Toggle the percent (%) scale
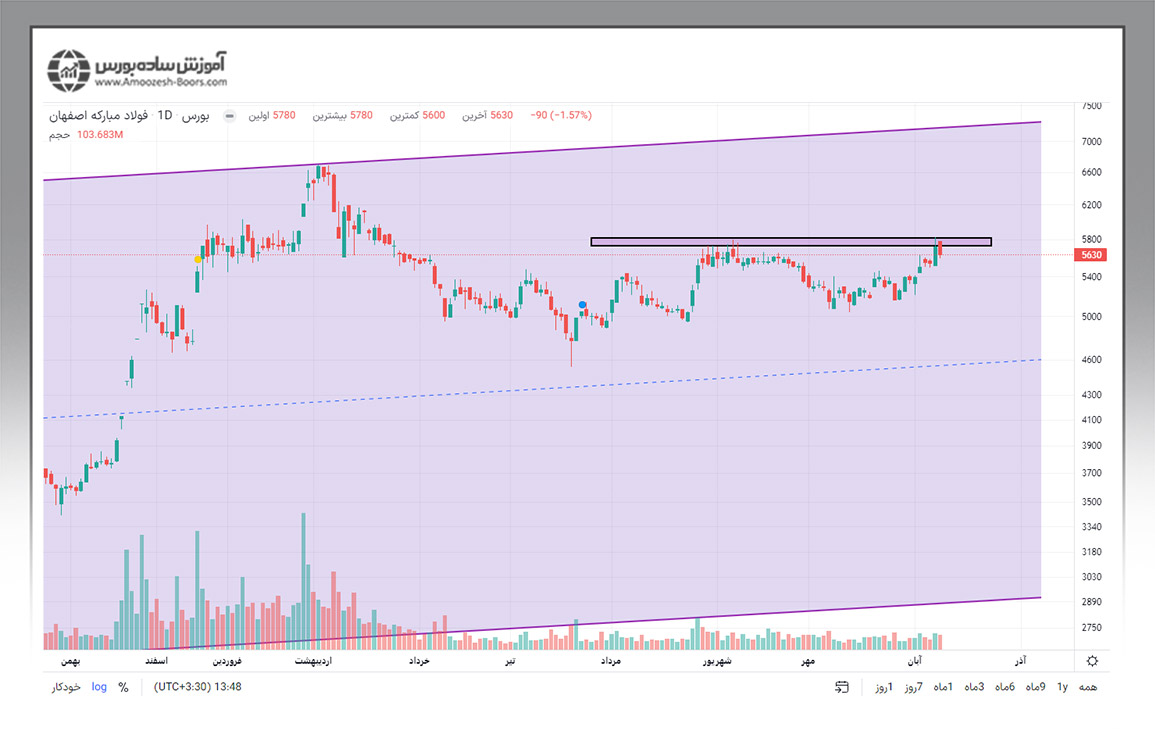1155x742 pixels. tap(124, 687)
